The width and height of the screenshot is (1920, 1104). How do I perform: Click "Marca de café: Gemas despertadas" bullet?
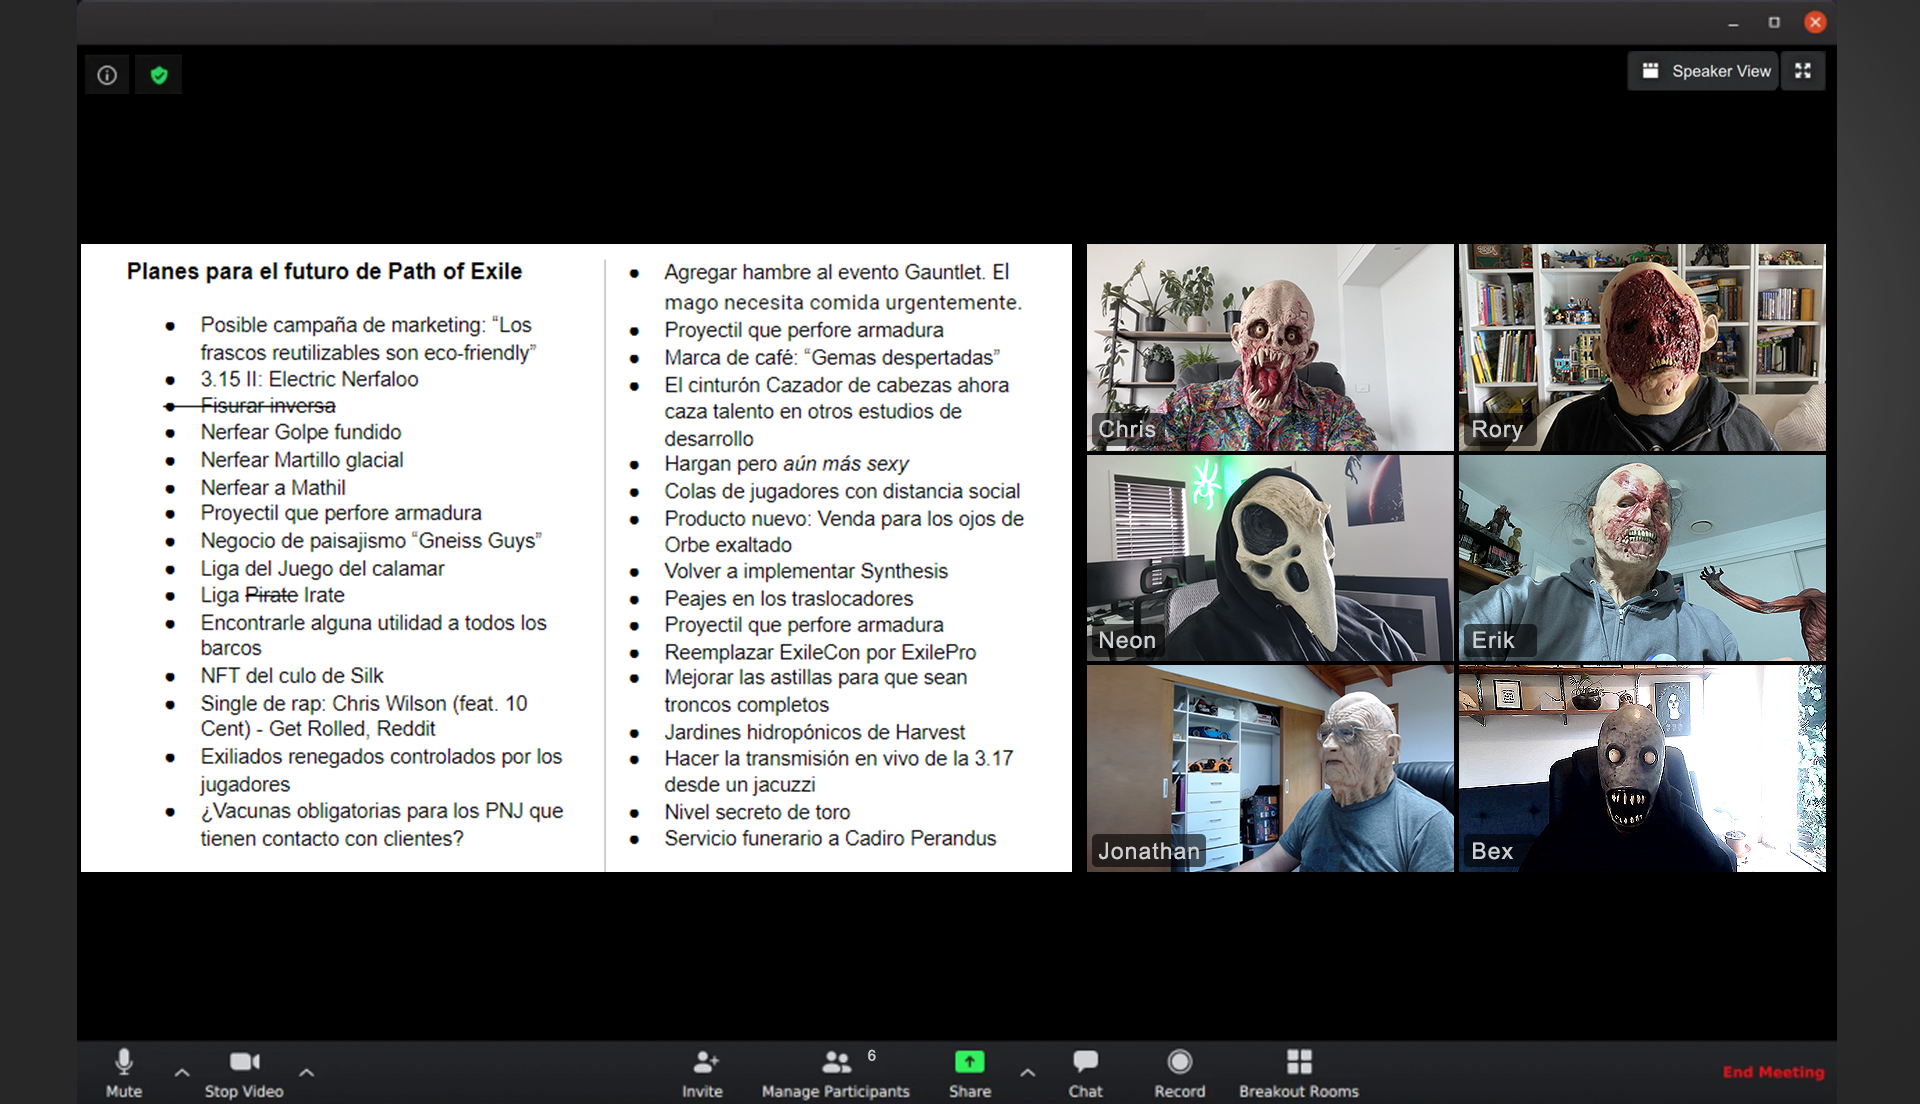pyautogui.click(x=831, y=357)
